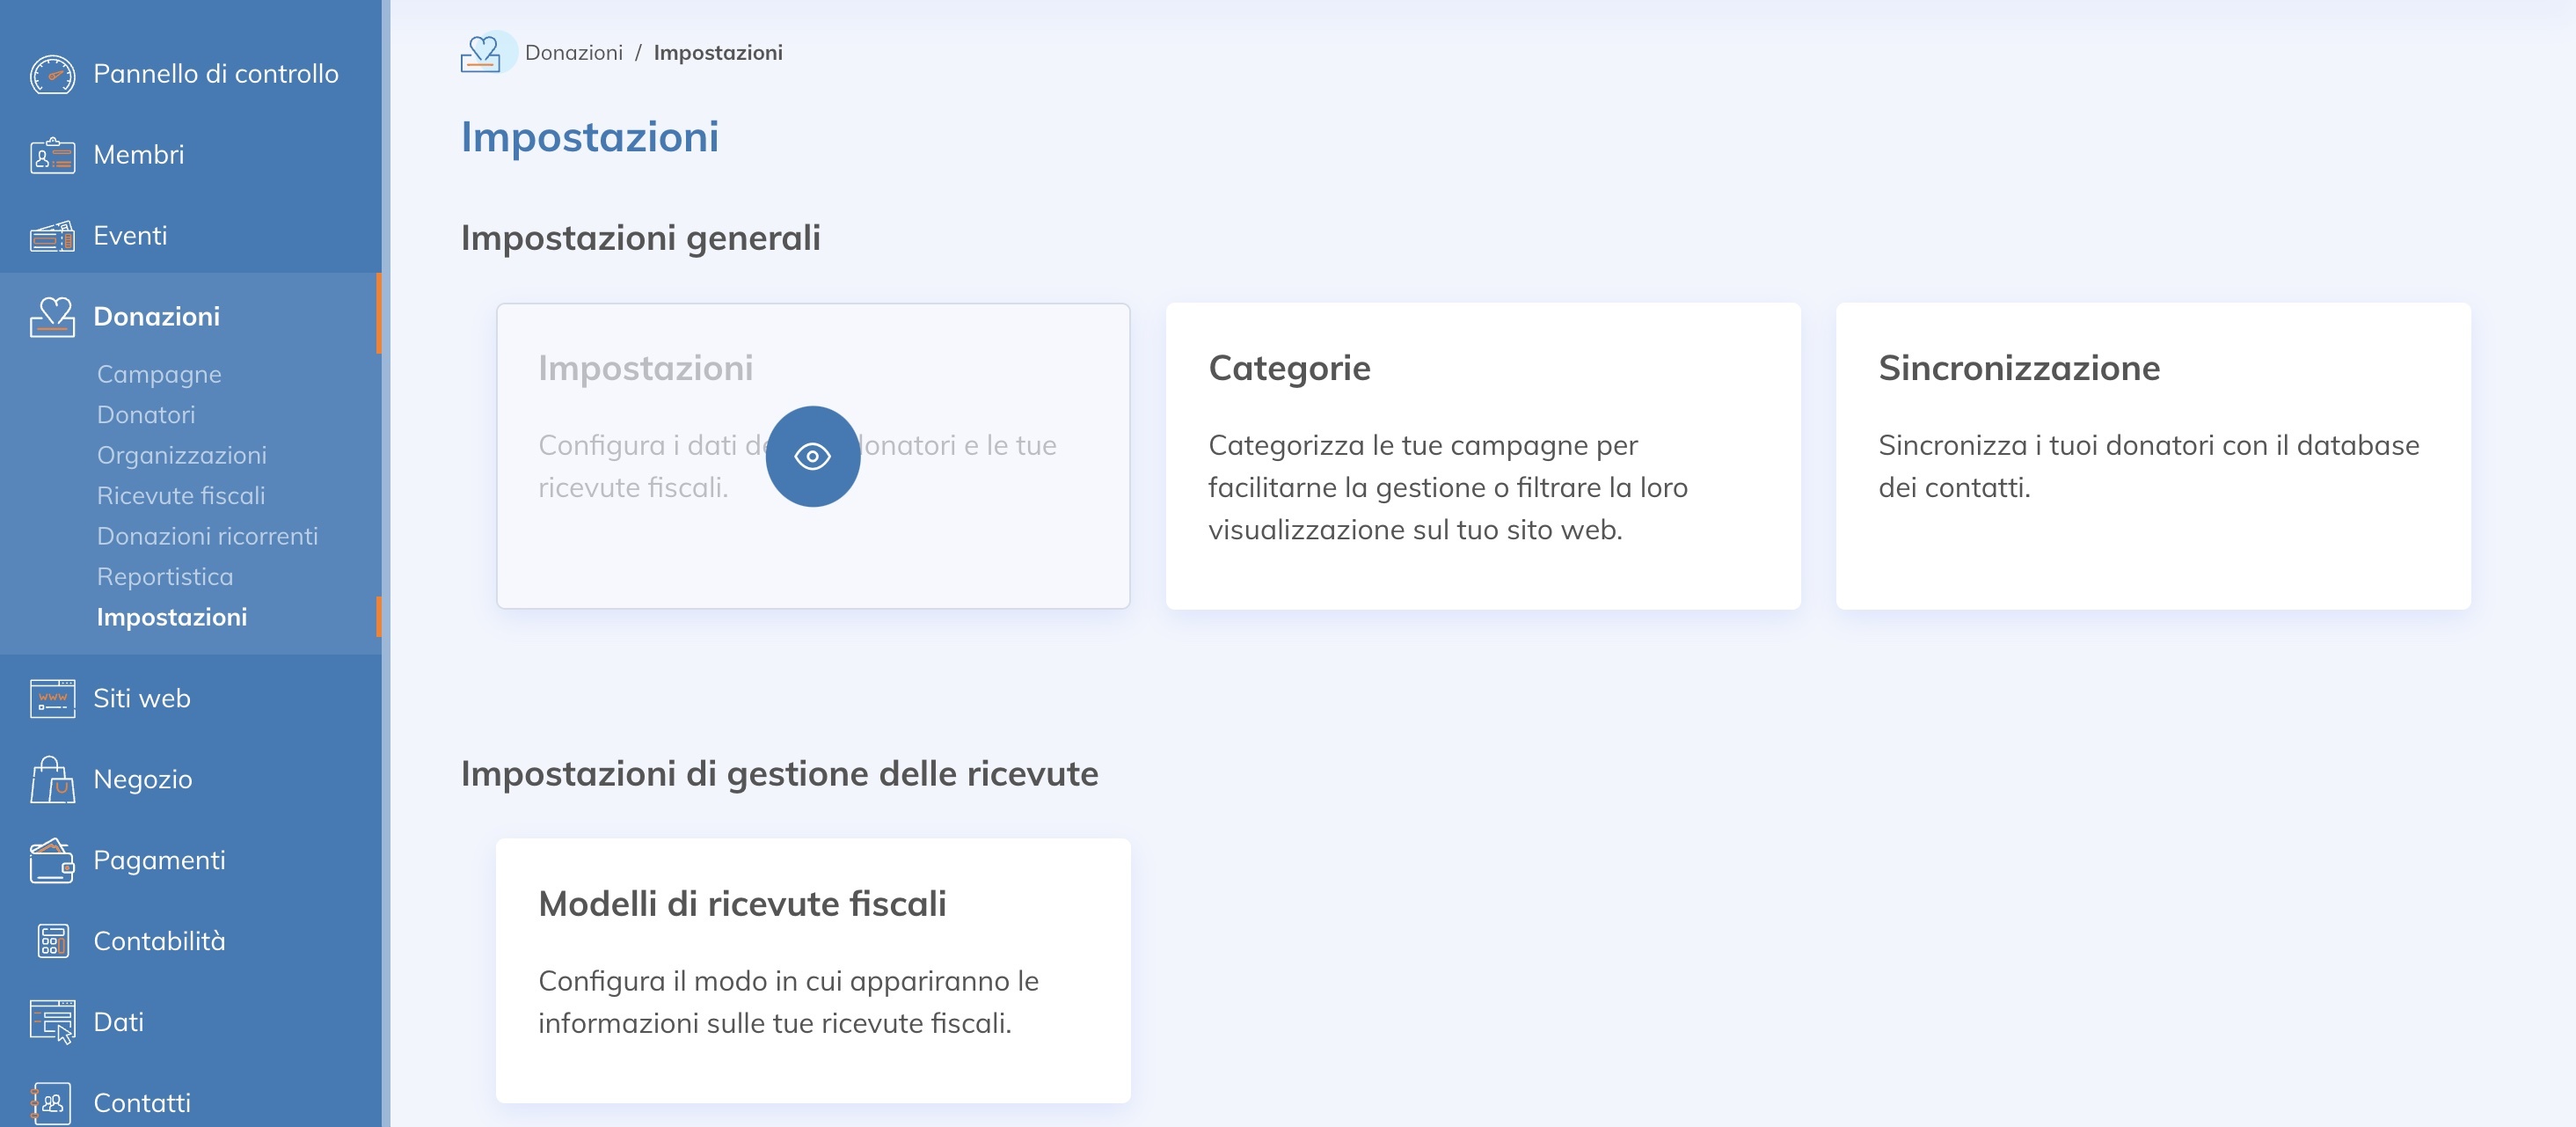Click the Negozio shopping bag icon

52,779
